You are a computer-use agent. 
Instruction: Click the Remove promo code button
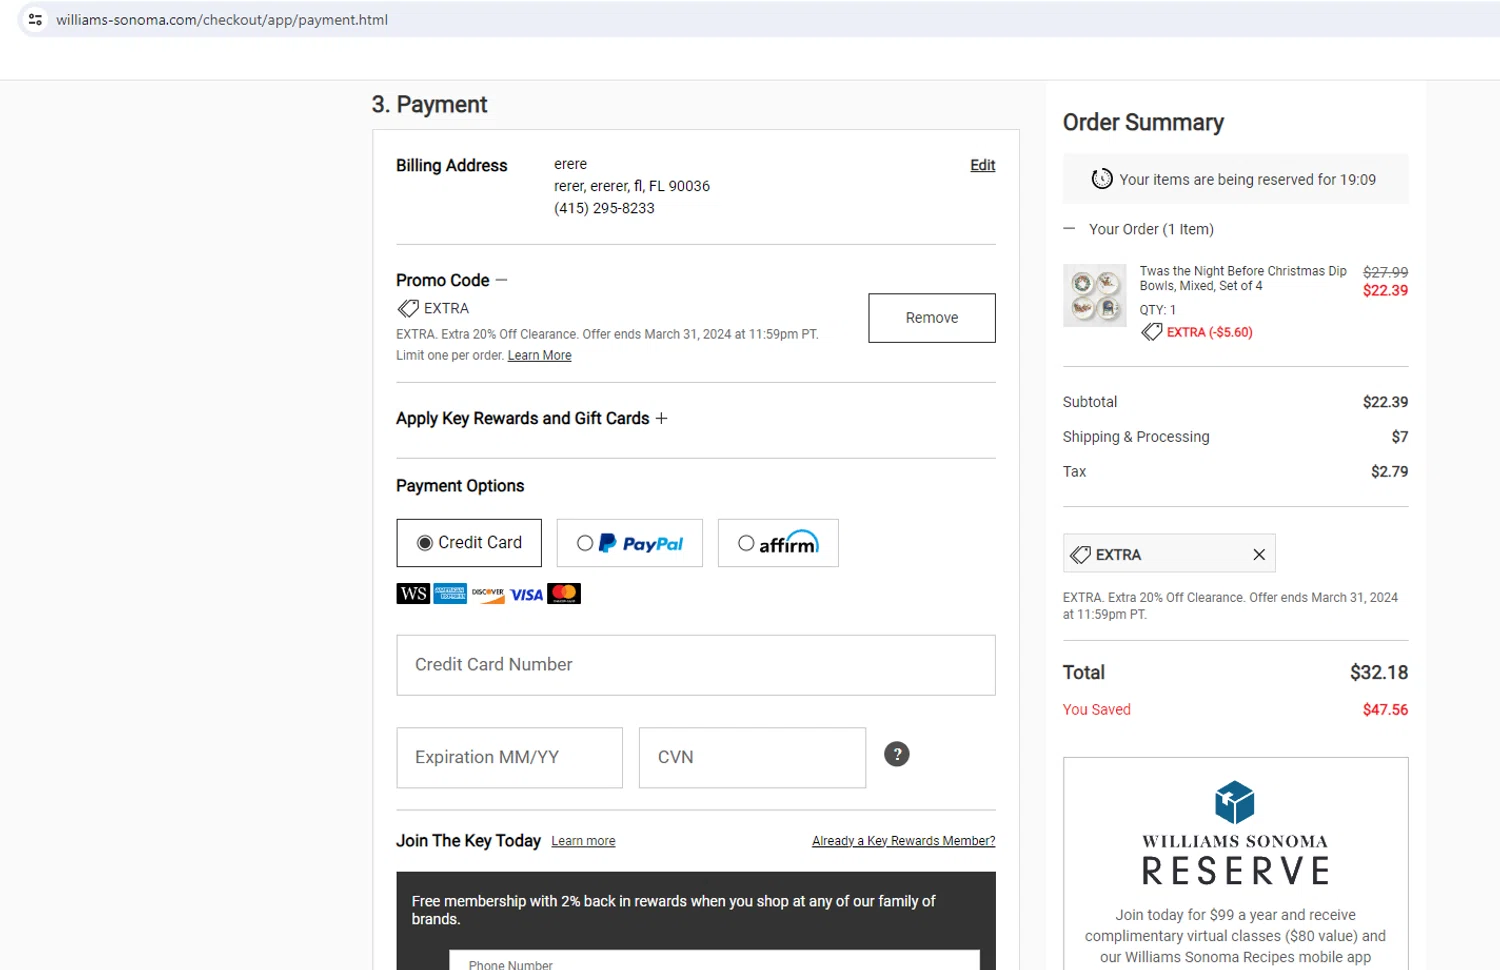pos(932,318)
